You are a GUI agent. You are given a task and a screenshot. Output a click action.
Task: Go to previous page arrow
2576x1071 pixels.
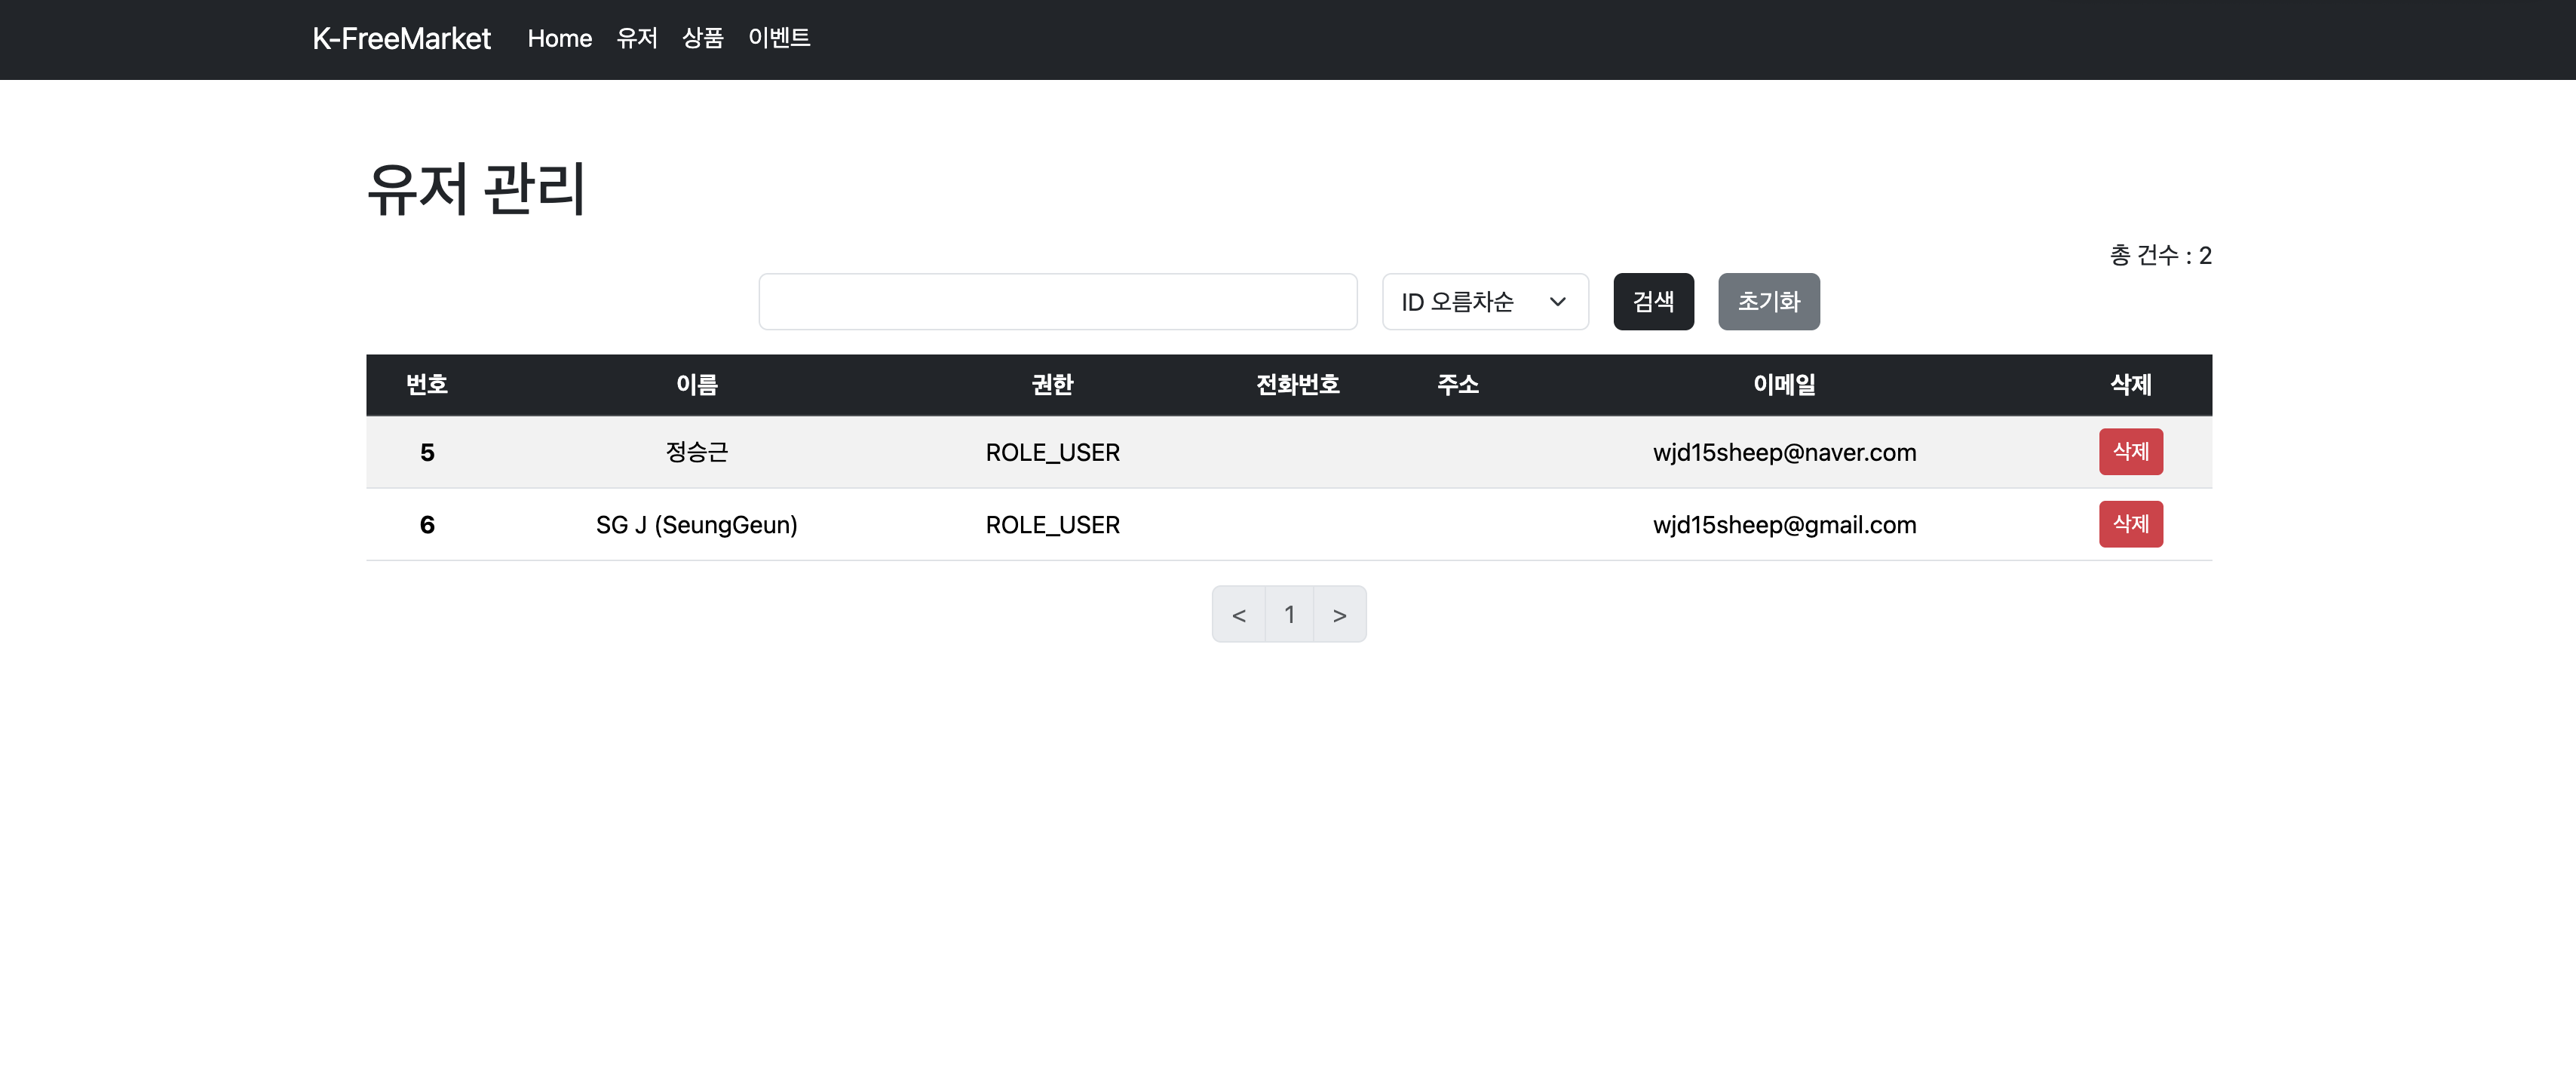1238,615
